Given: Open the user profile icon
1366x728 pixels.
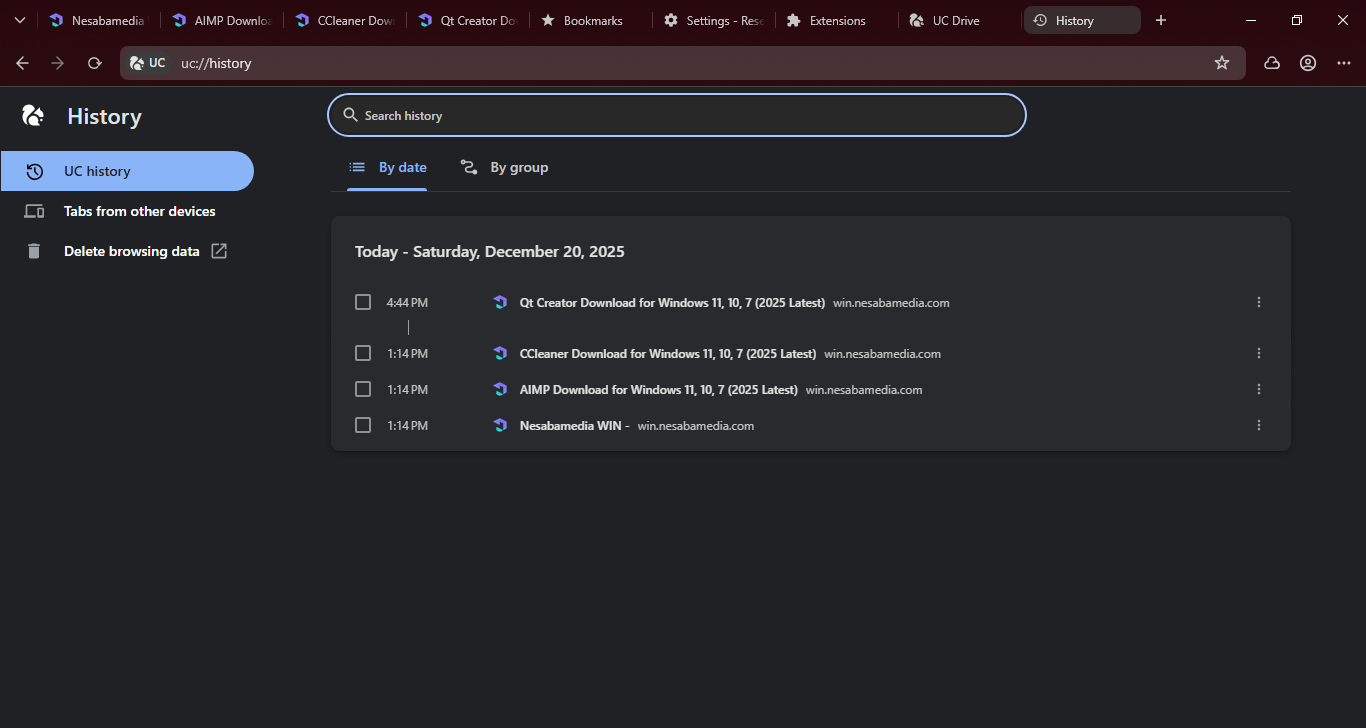Looking at the screenshot, I should pos(1307,63).
